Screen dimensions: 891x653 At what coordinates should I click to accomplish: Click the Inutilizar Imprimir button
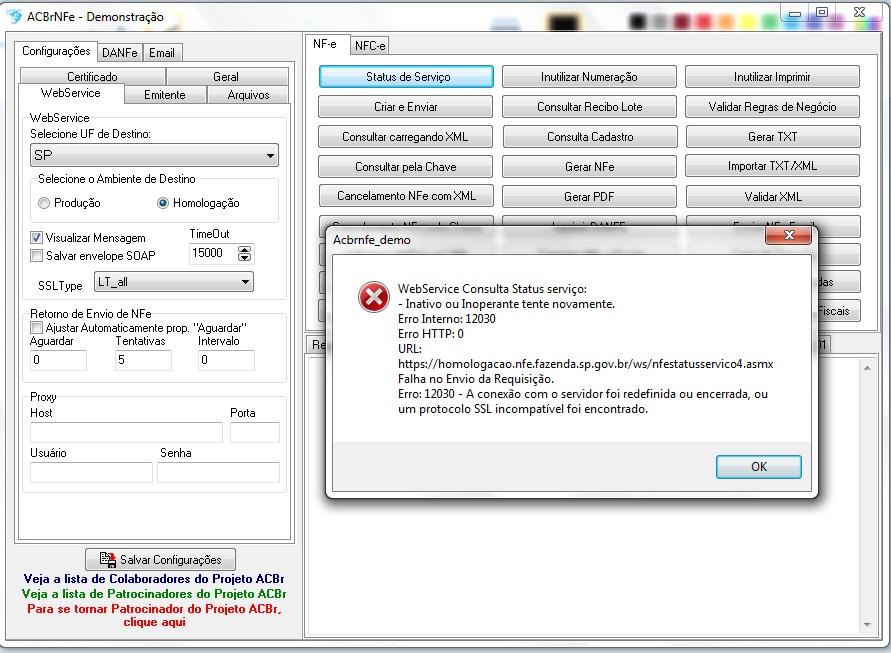point(772,77)
